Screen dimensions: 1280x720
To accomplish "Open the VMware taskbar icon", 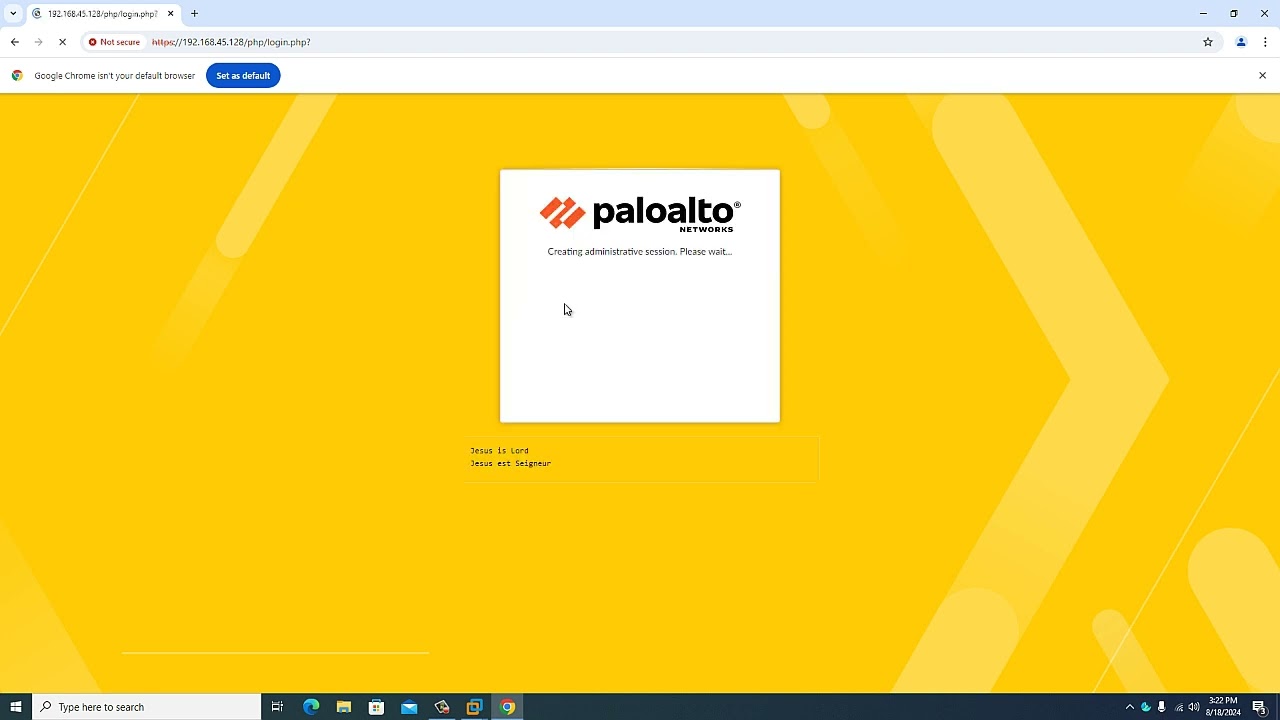I will point(474,707).
